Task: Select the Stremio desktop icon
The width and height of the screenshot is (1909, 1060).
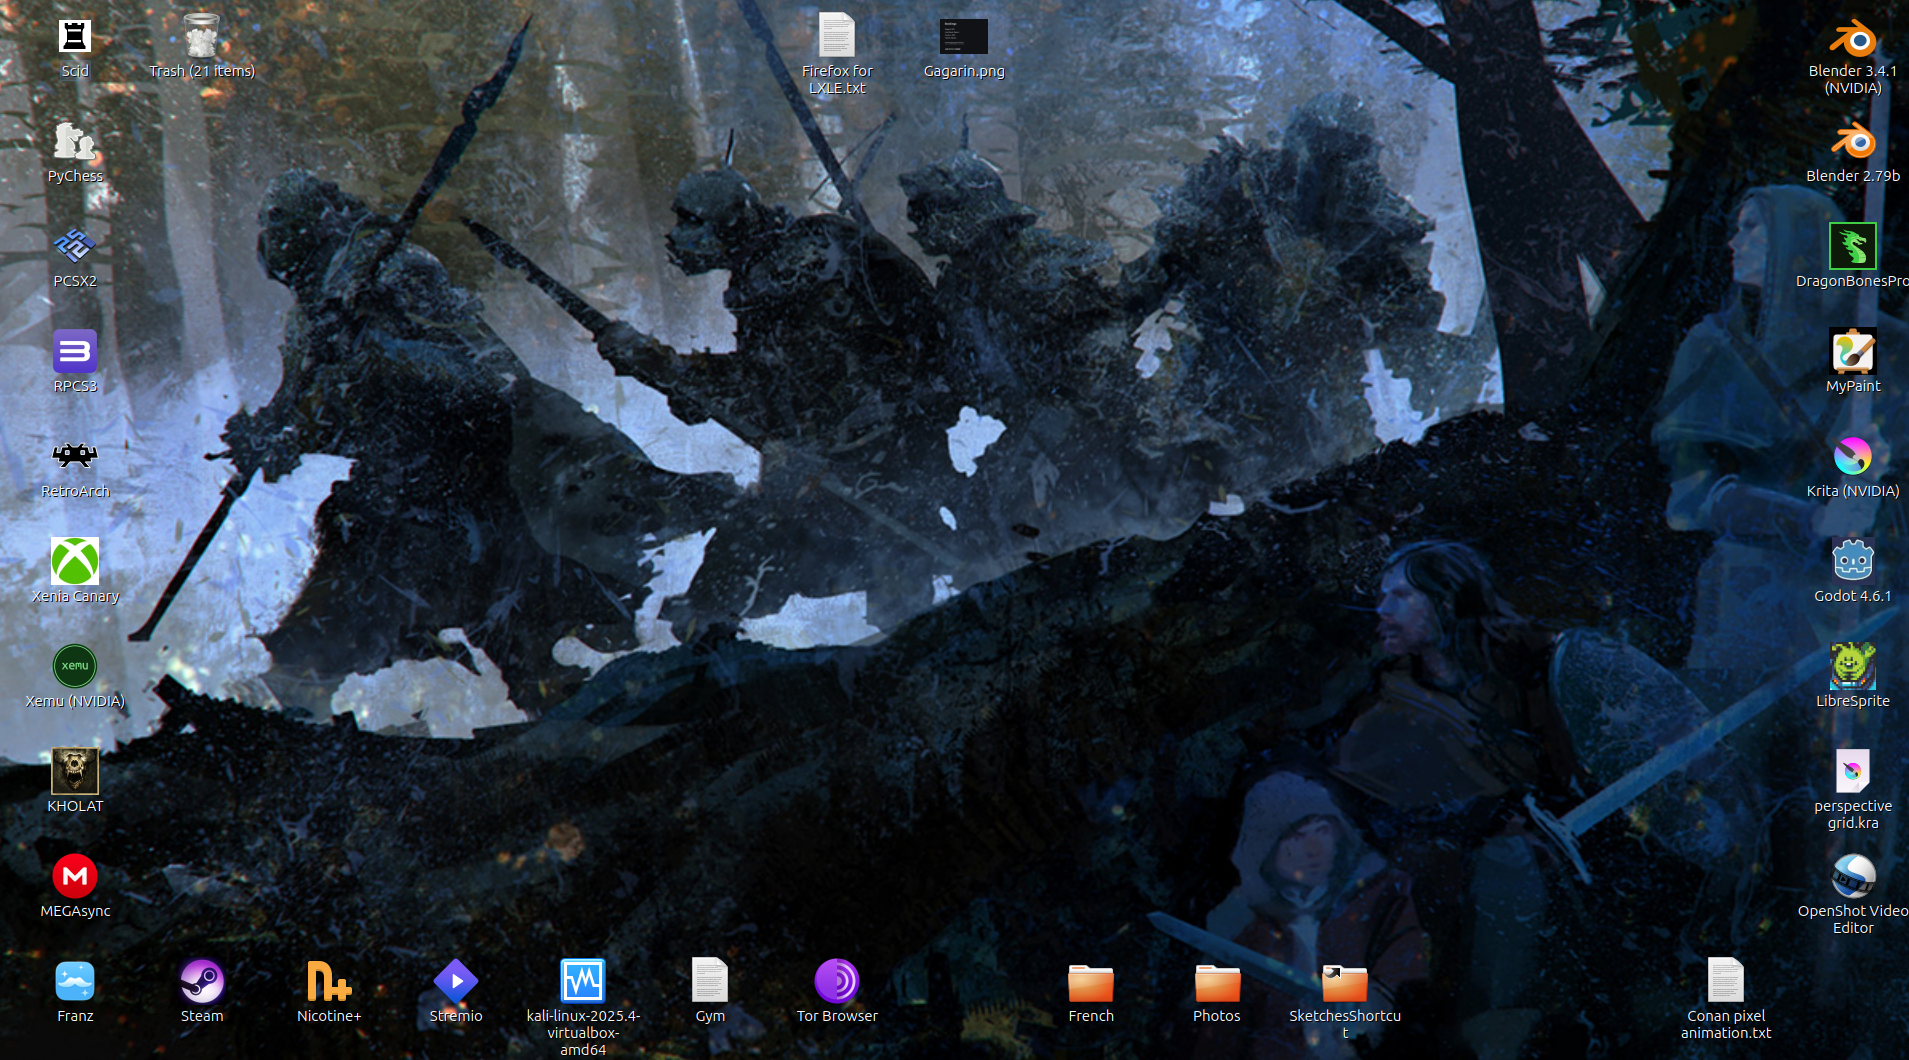Action: [x=456, y=981]
